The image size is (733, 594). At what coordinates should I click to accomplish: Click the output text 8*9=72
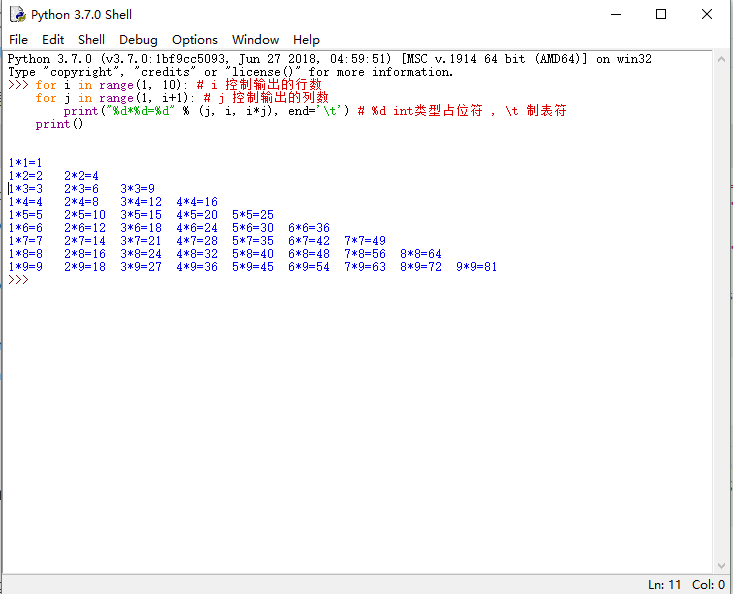pyautogui.click(x=421, y=267)
